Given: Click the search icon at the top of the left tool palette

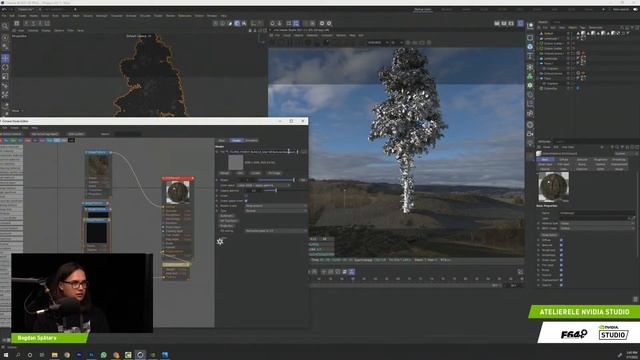Looking at the screenshot, I should [x=5, y=26].
